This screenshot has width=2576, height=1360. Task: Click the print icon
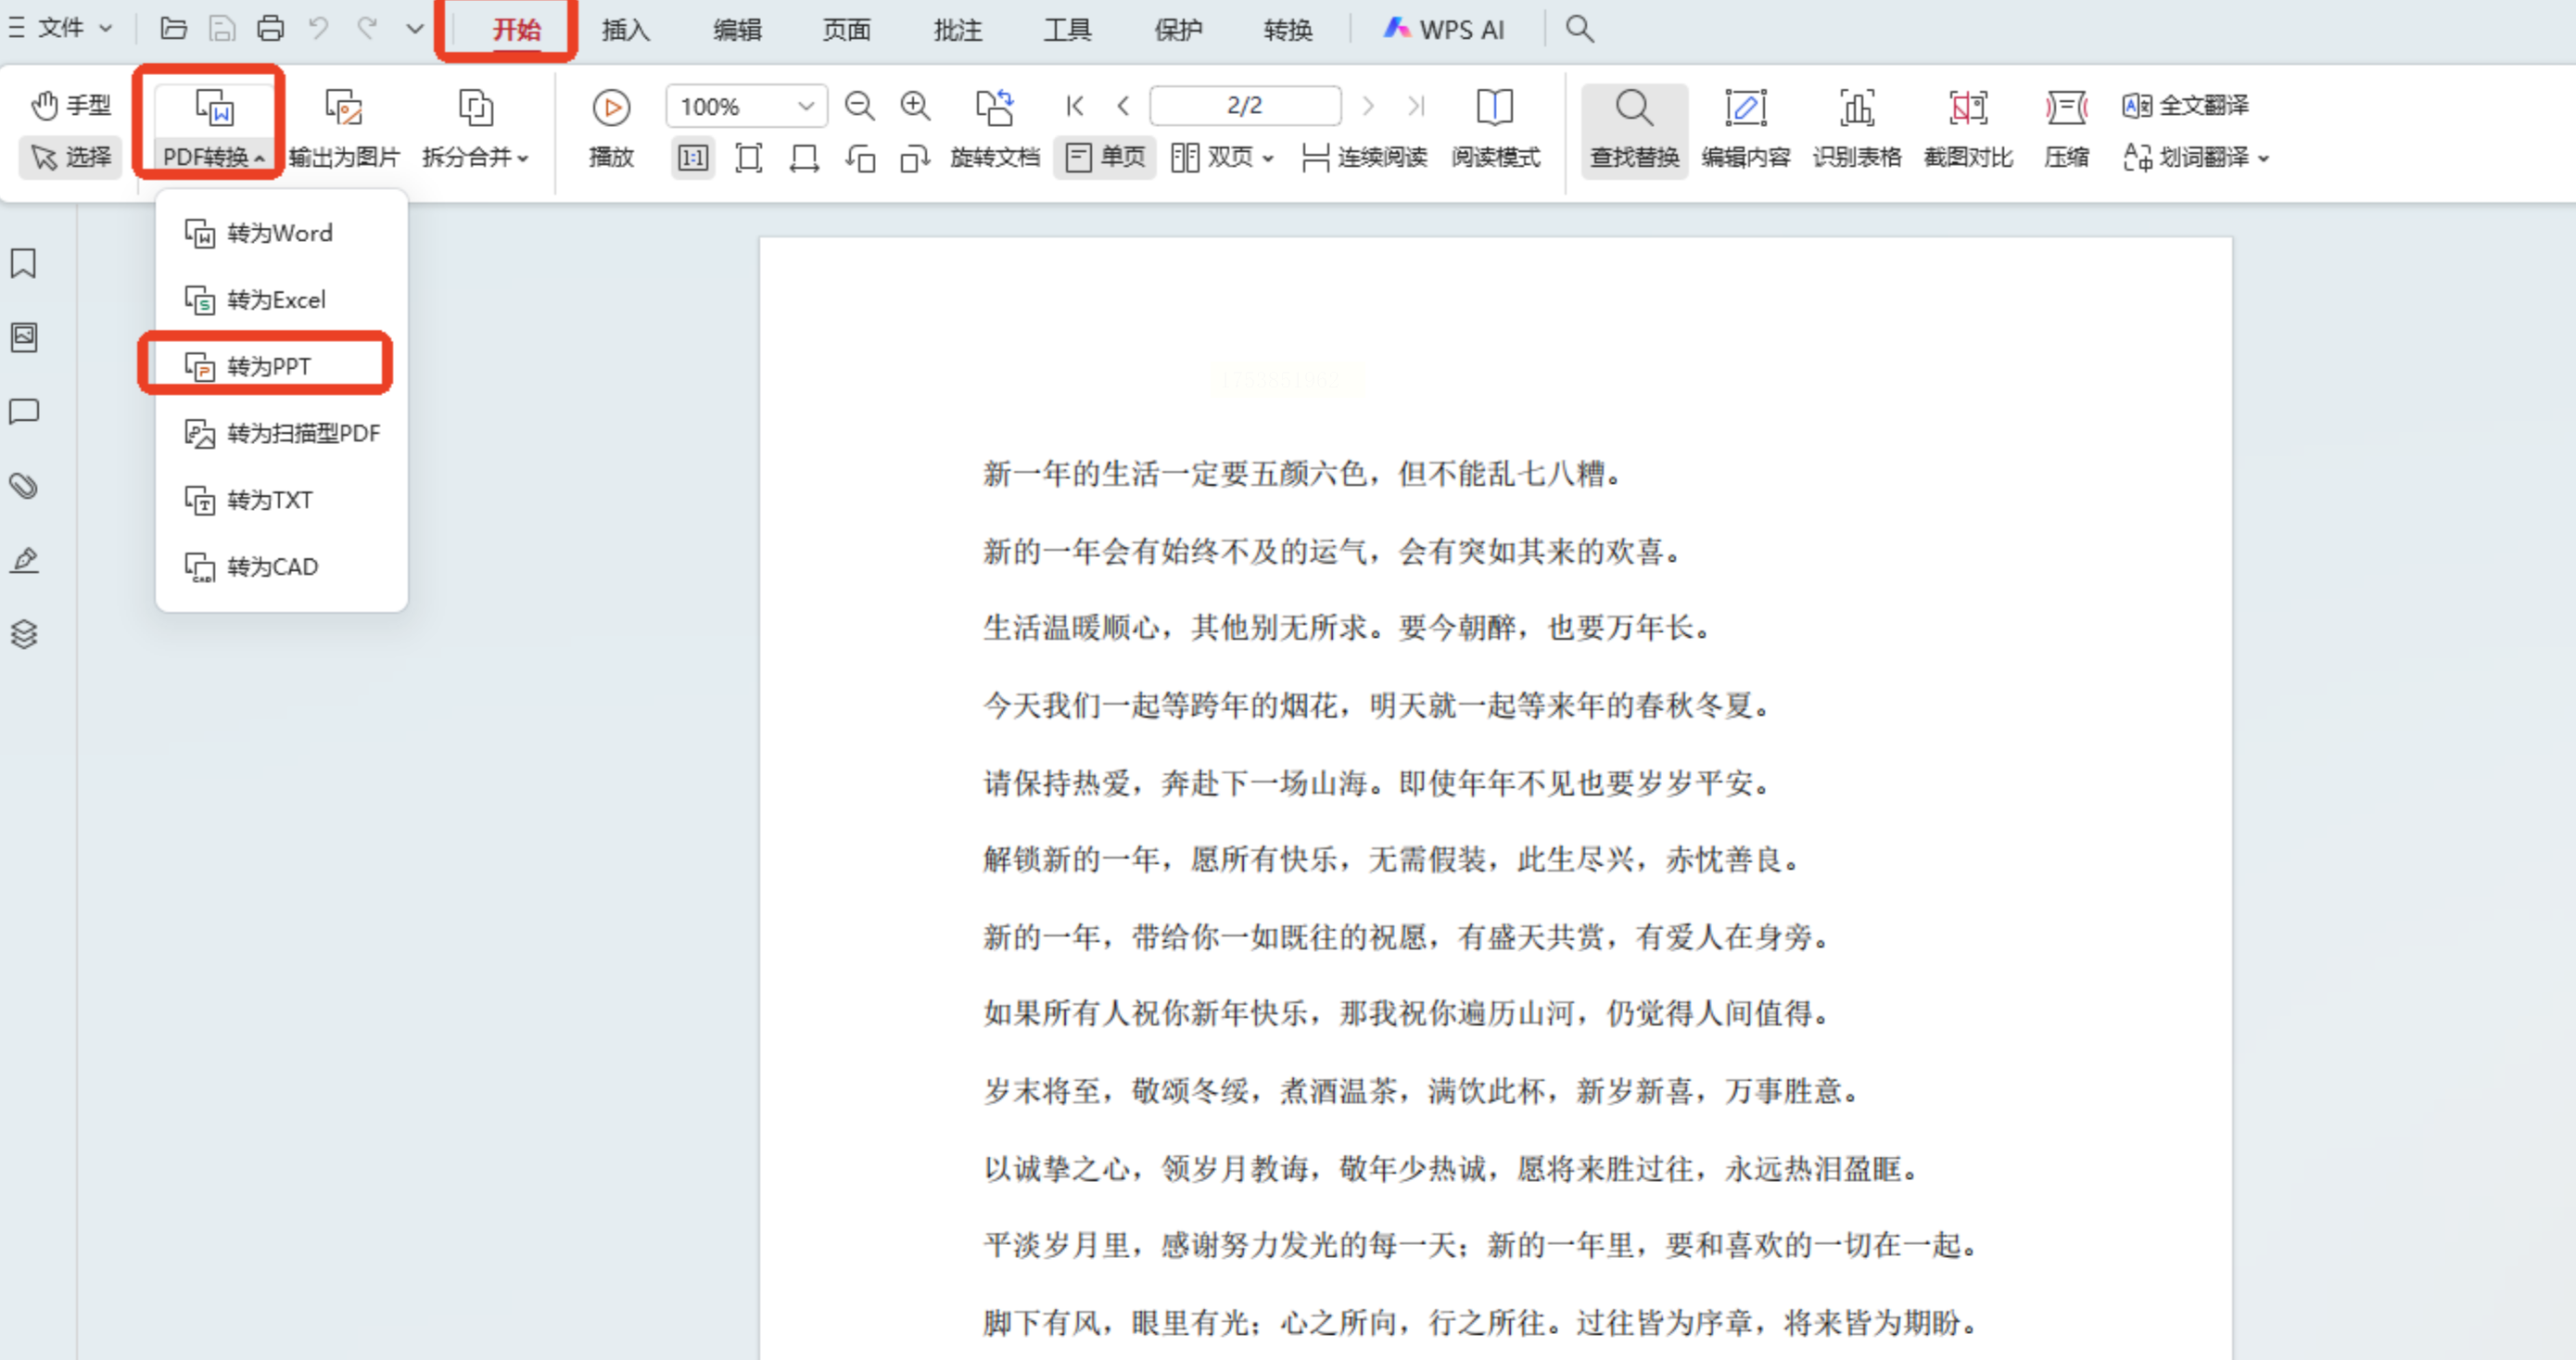pos(270,28)
